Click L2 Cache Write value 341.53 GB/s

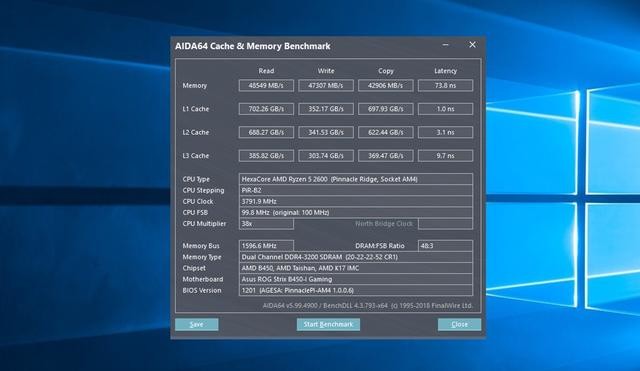(326, 132)
